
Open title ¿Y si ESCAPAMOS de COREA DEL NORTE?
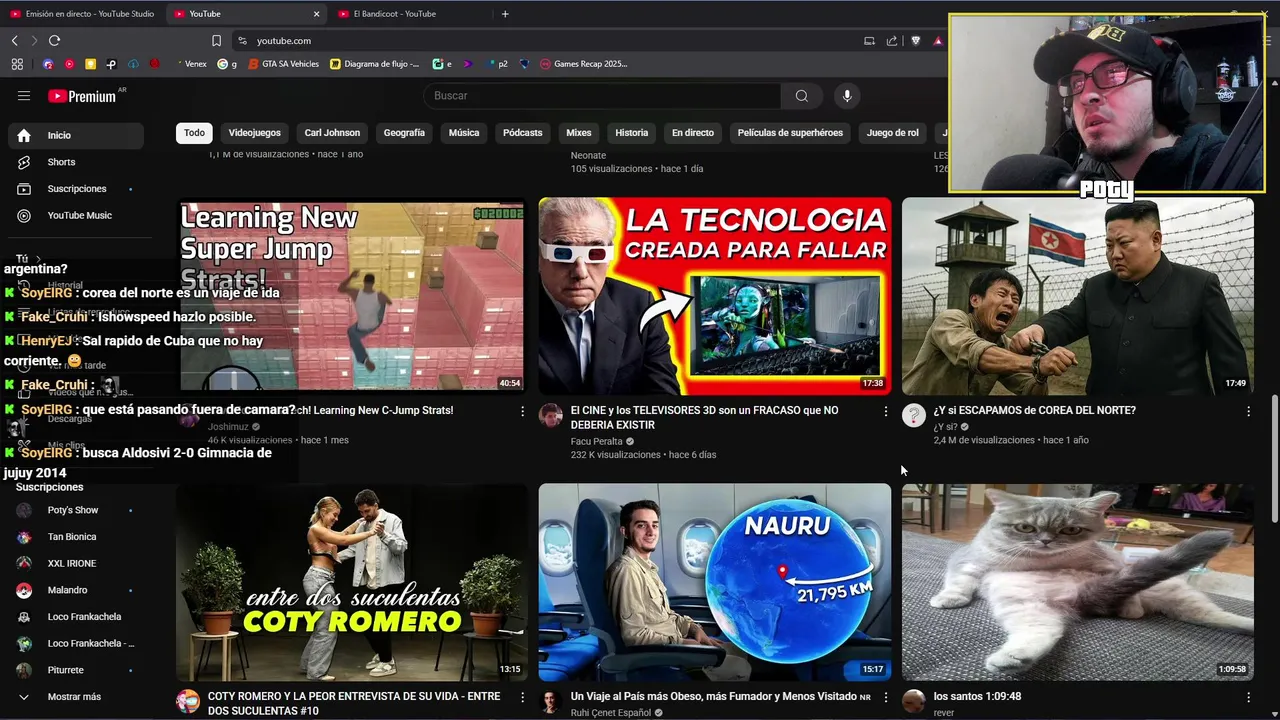click(x=1034, y=411)
